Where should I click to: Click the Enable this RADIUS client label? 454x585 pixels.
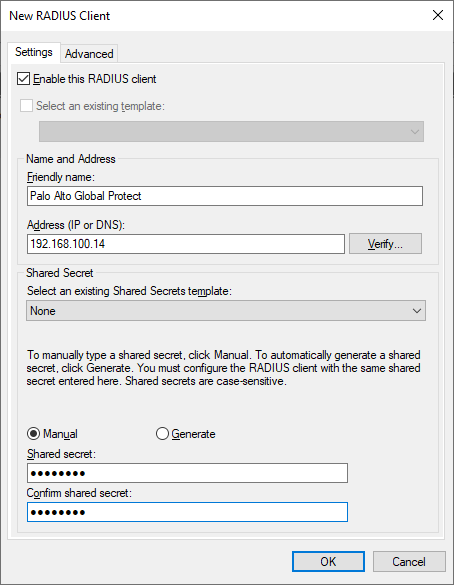(95, 79)
